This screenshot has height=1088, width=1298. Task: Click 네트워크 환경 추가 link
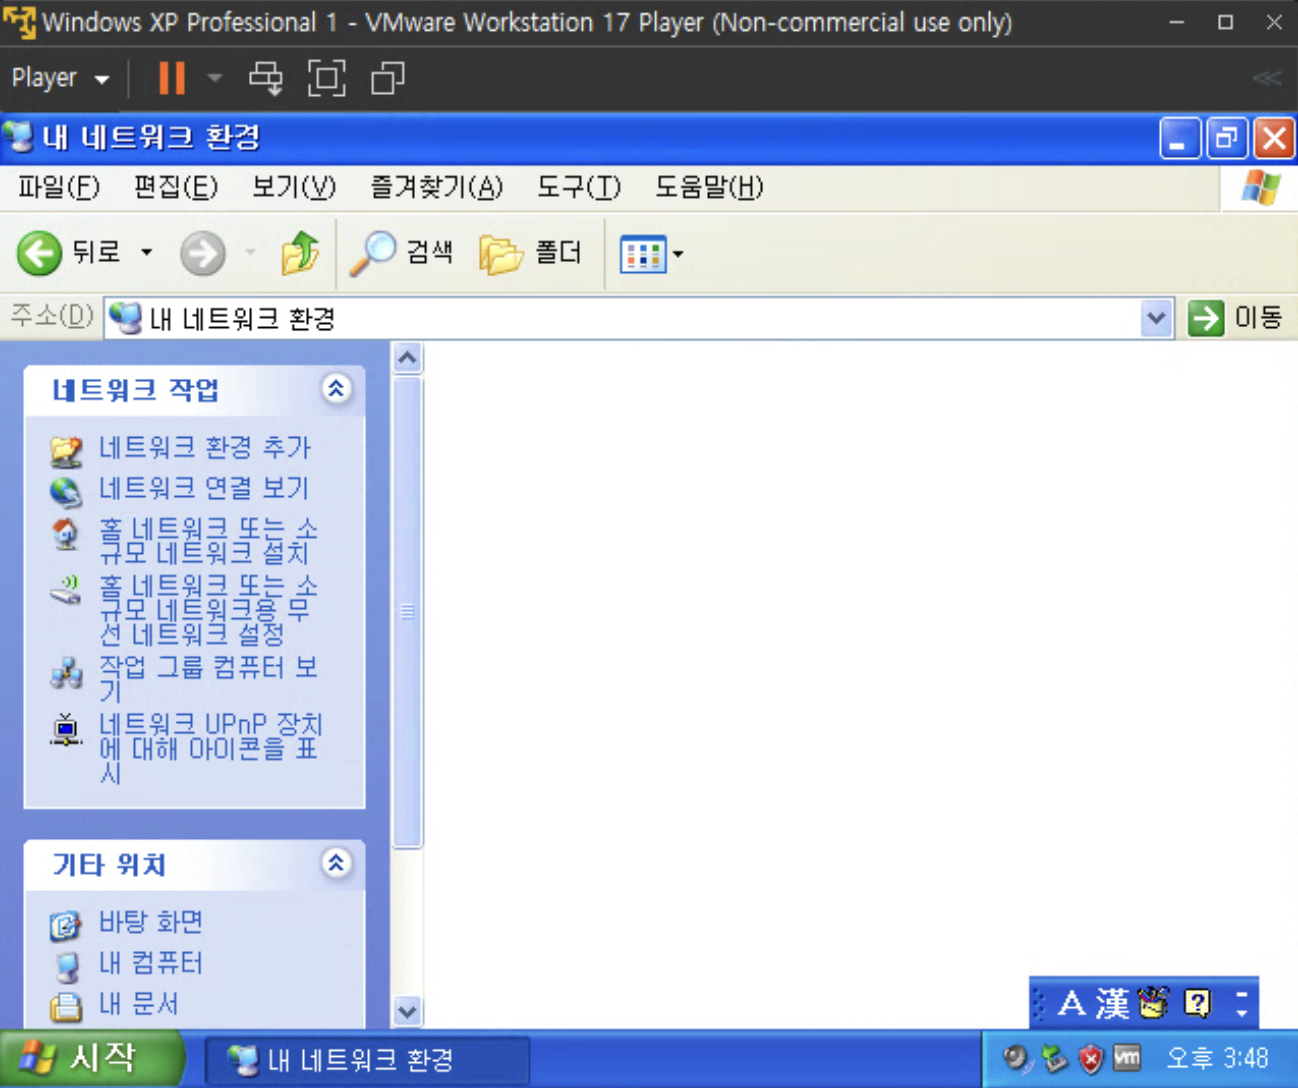pyautogui.click(x=205, y=447)
